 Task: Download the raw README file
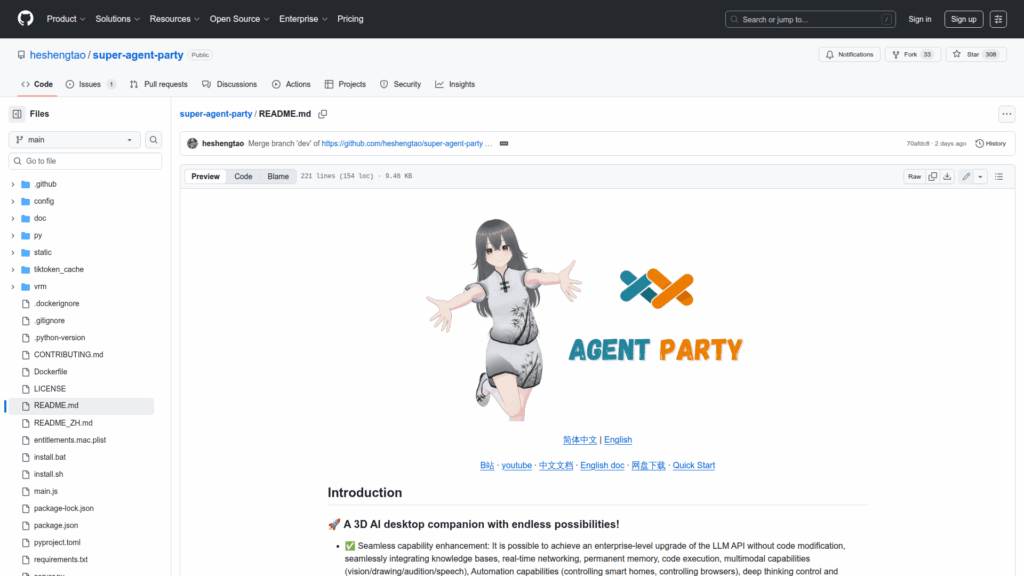tap(947, 176)
